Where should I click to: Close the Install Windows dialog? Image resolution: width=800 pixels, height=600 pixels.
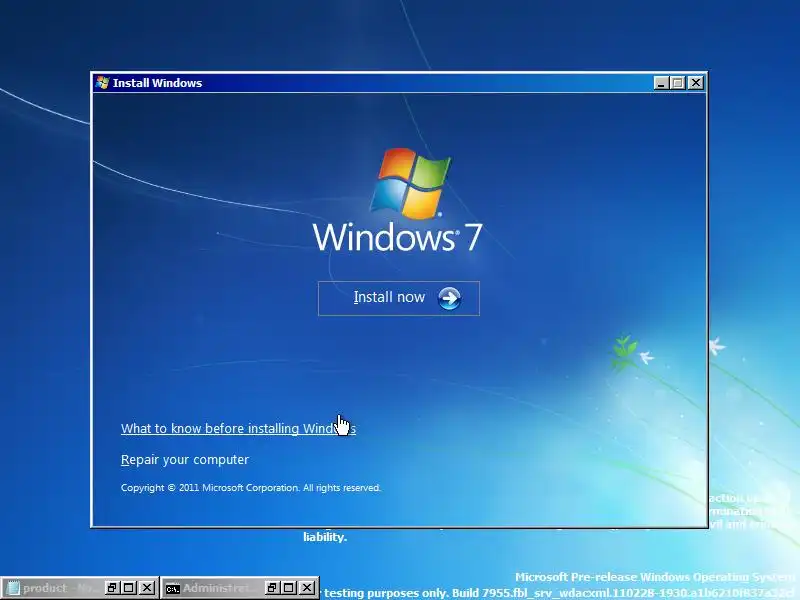click(x=695, y=83)
